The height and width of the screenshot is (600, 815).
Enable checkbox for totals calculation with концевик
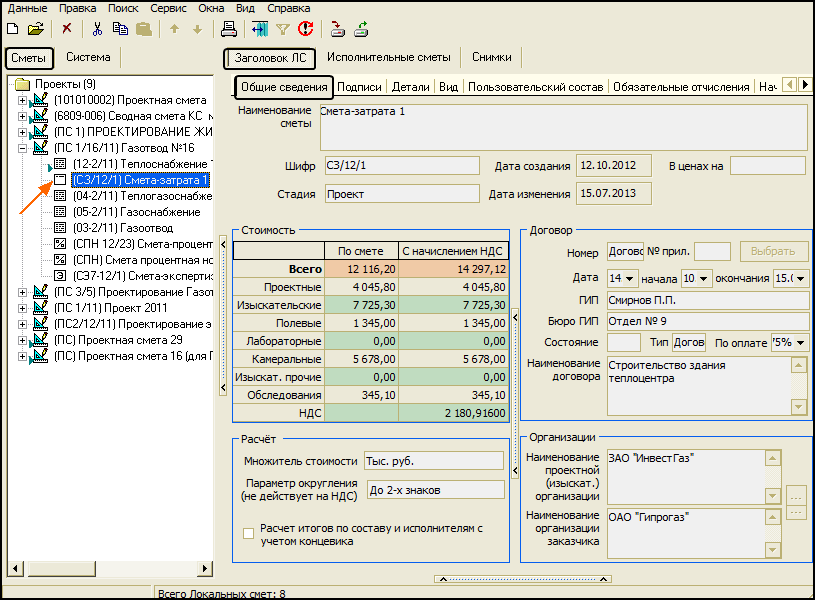coord(248,534)
